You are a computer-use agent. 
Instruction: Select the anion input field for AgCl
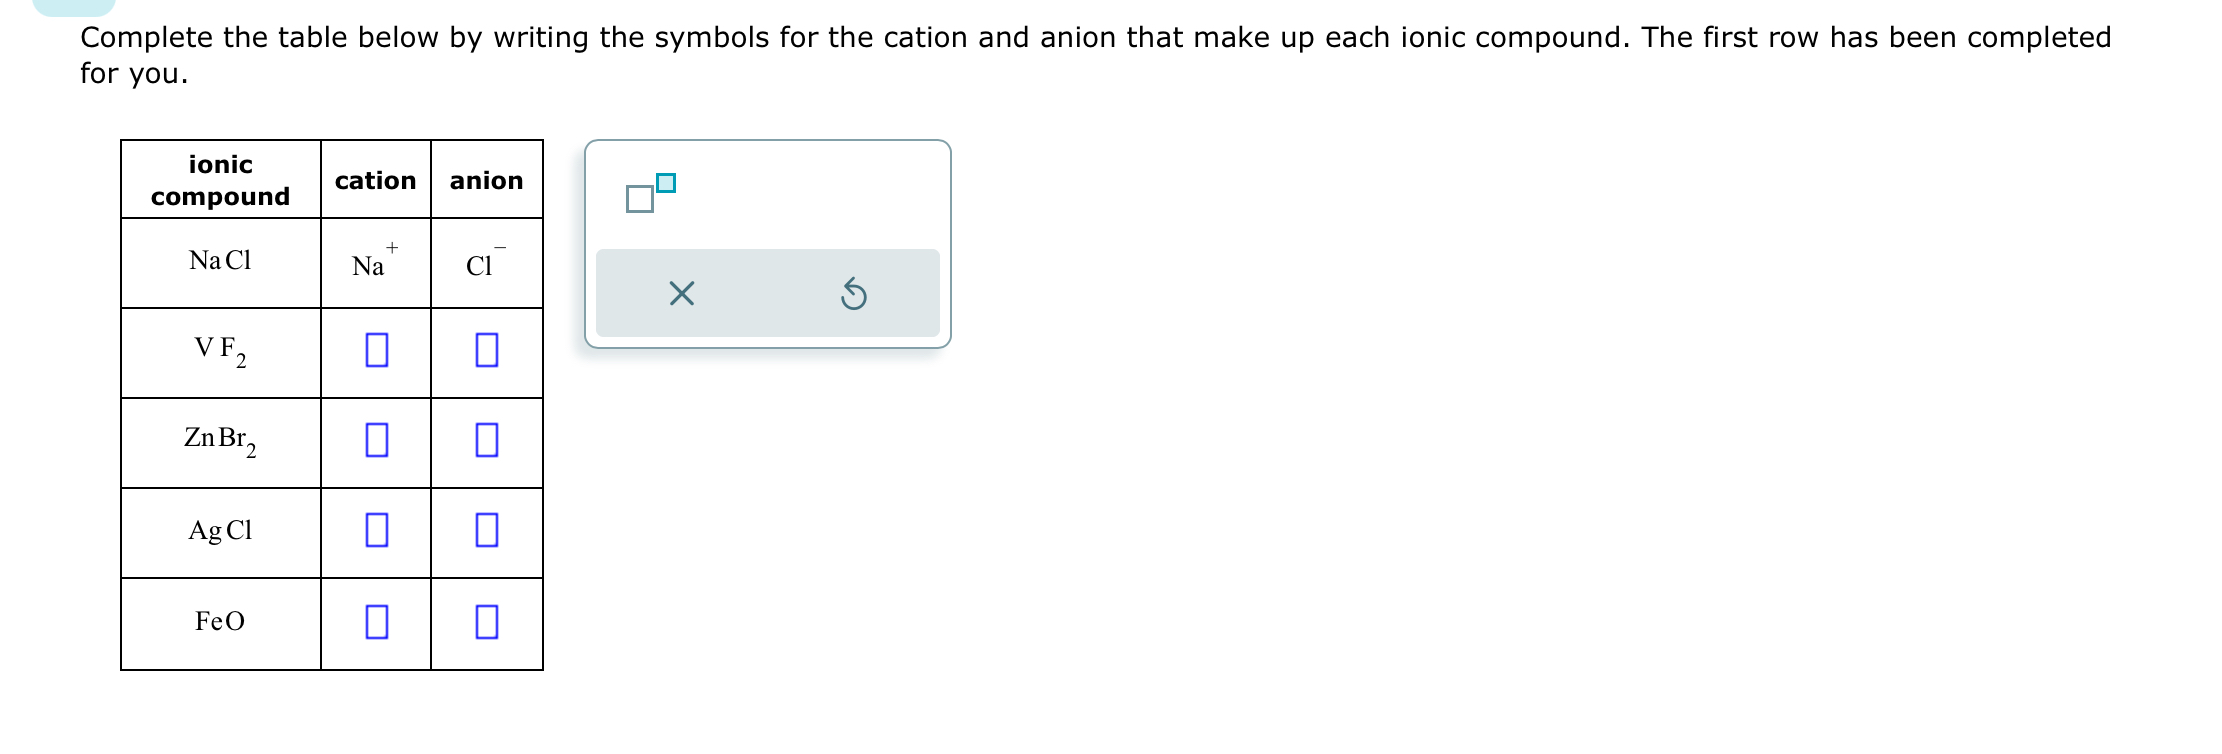[x=486, y=532]
